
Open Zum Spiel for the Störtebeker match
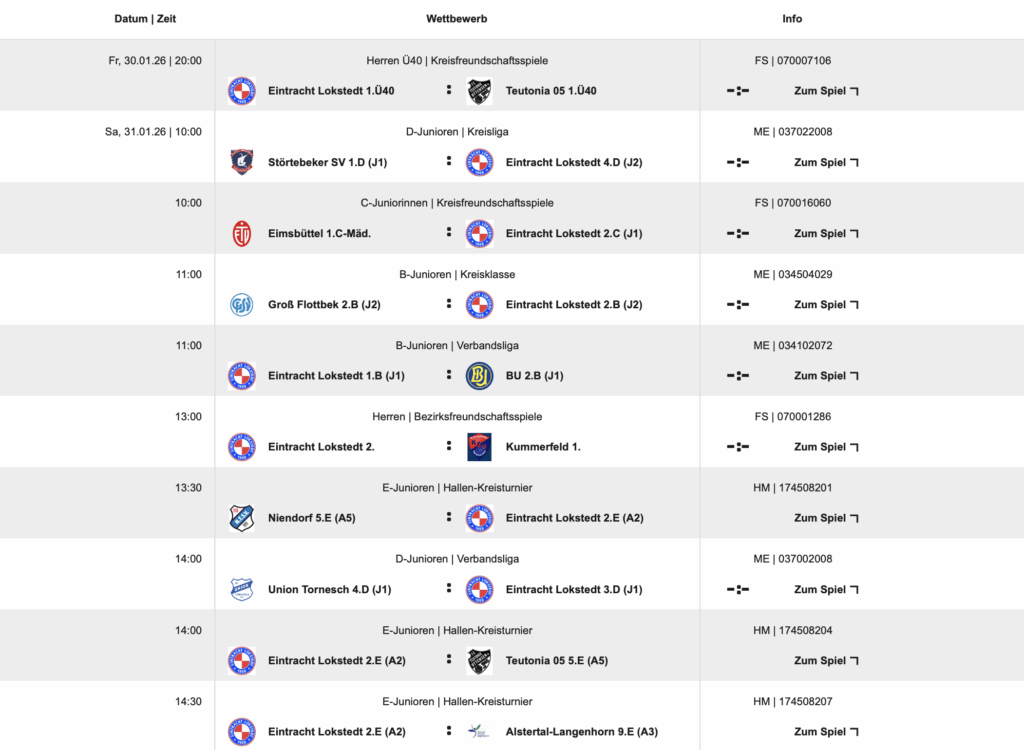(826, 162)
